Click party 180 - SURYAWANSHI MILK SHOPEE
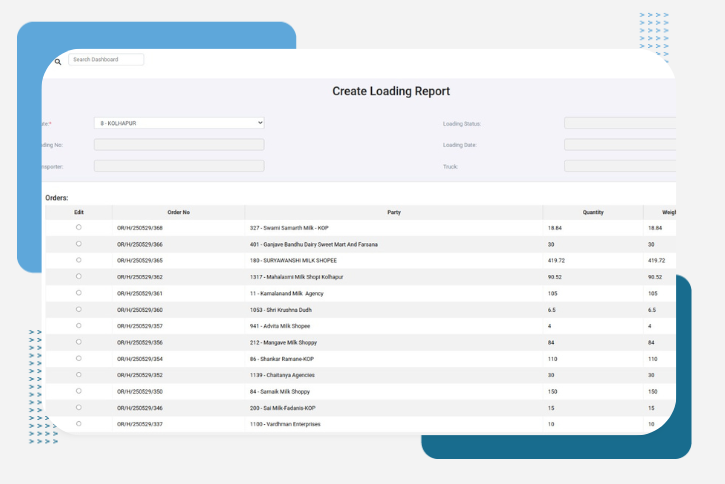Screen dimensions: 725x484 [x=293, y=261]
